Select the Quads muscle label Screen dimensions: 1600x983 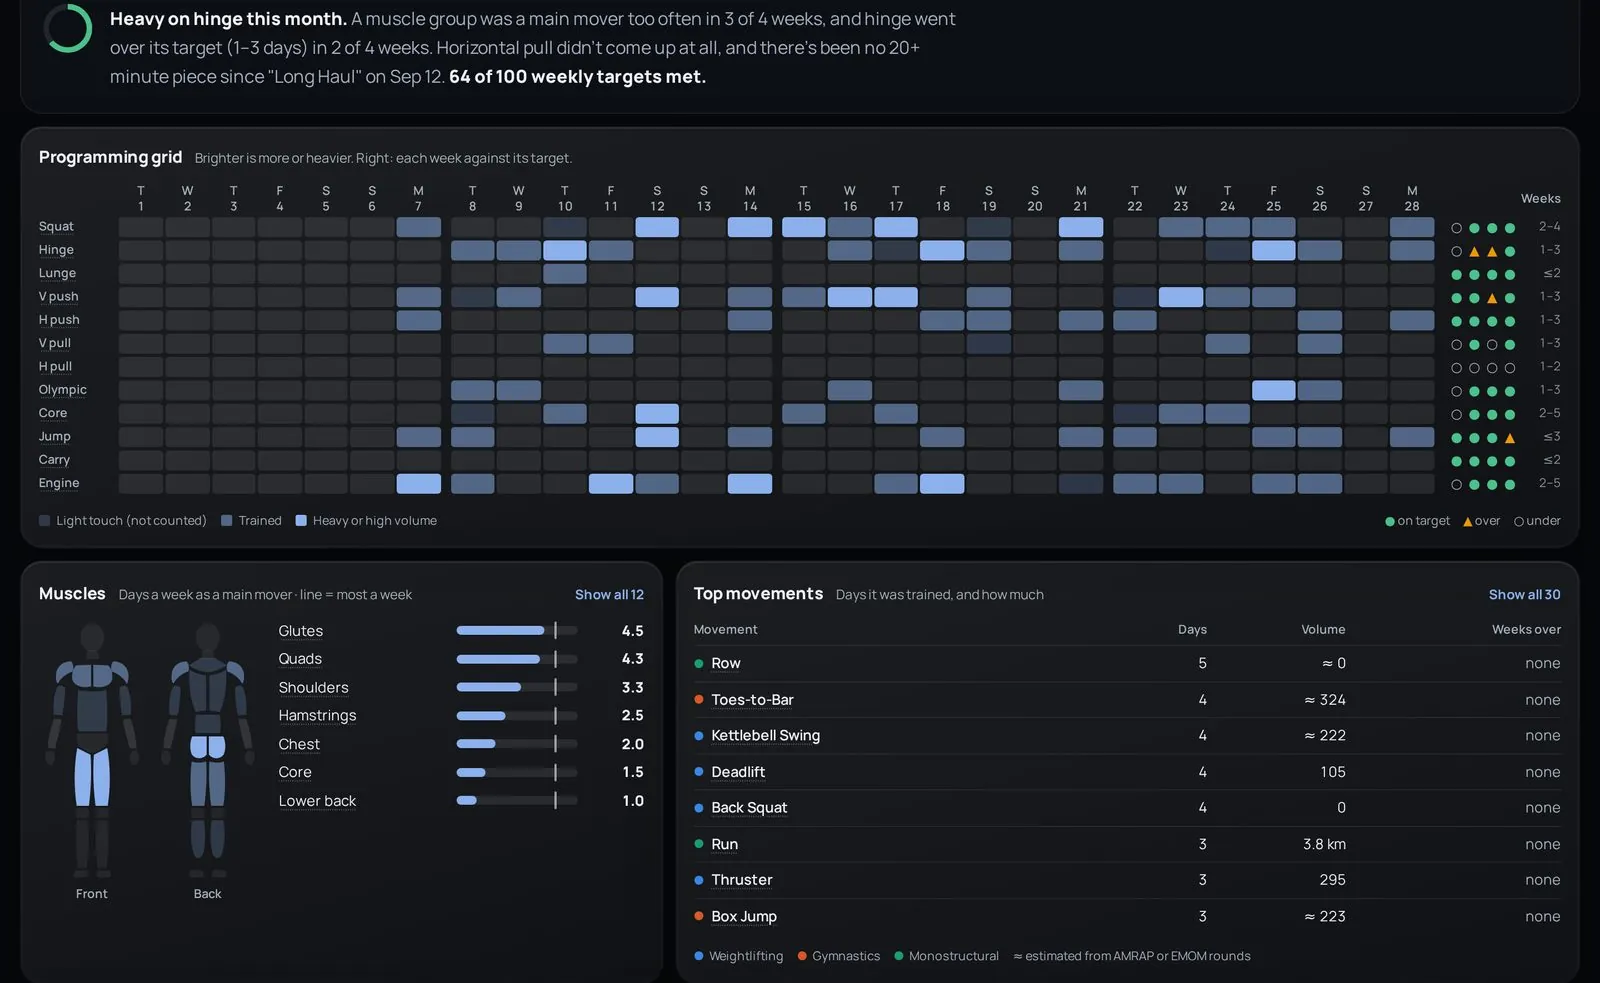[300, 659]
